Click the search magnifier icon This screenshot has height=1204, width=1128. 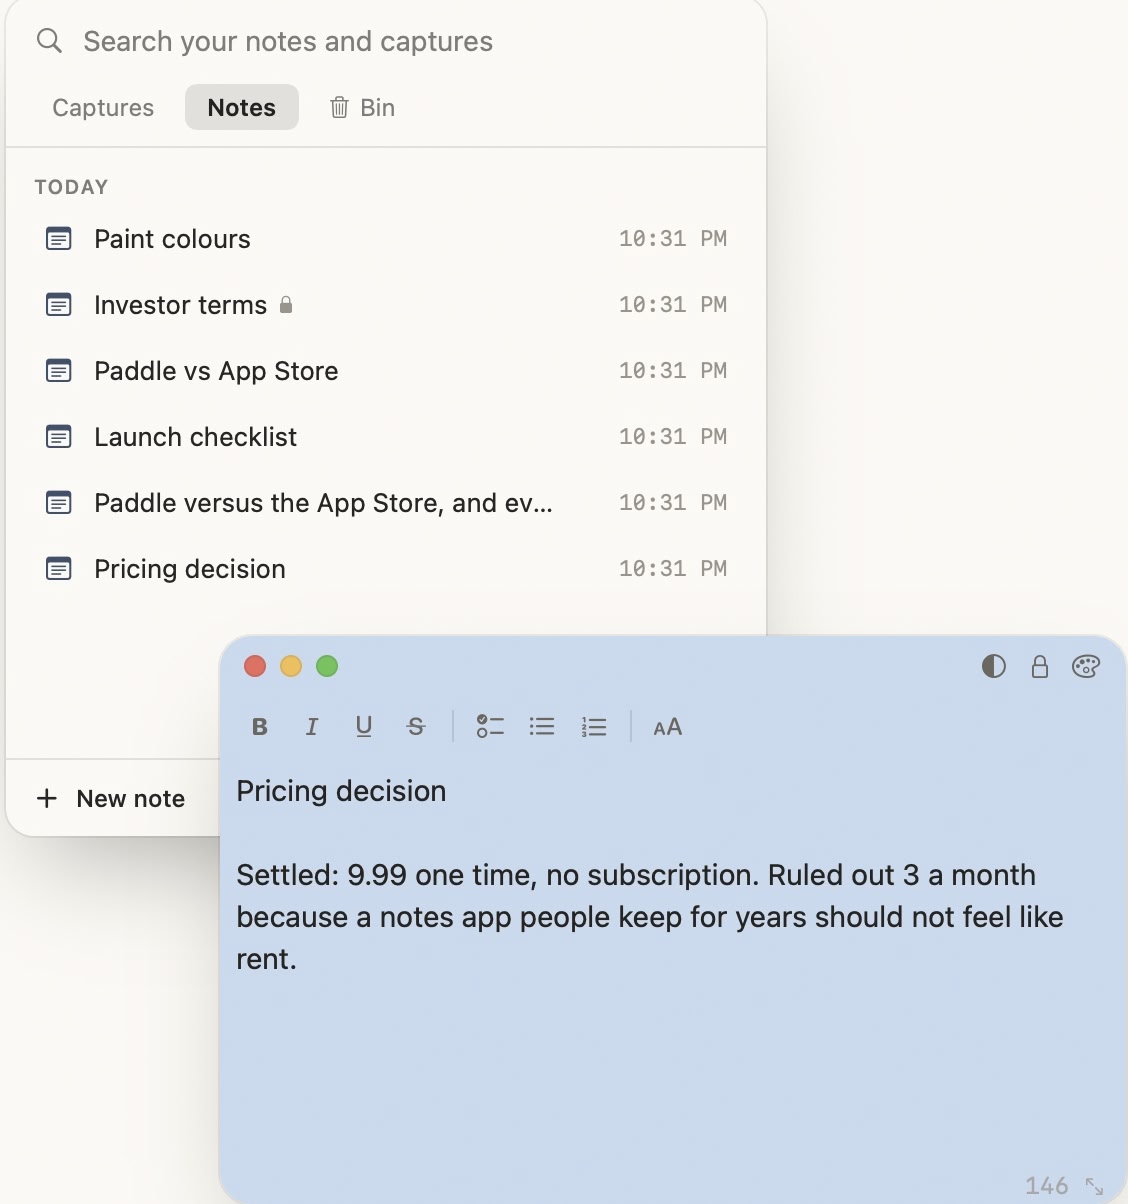[x=49, y=41]
